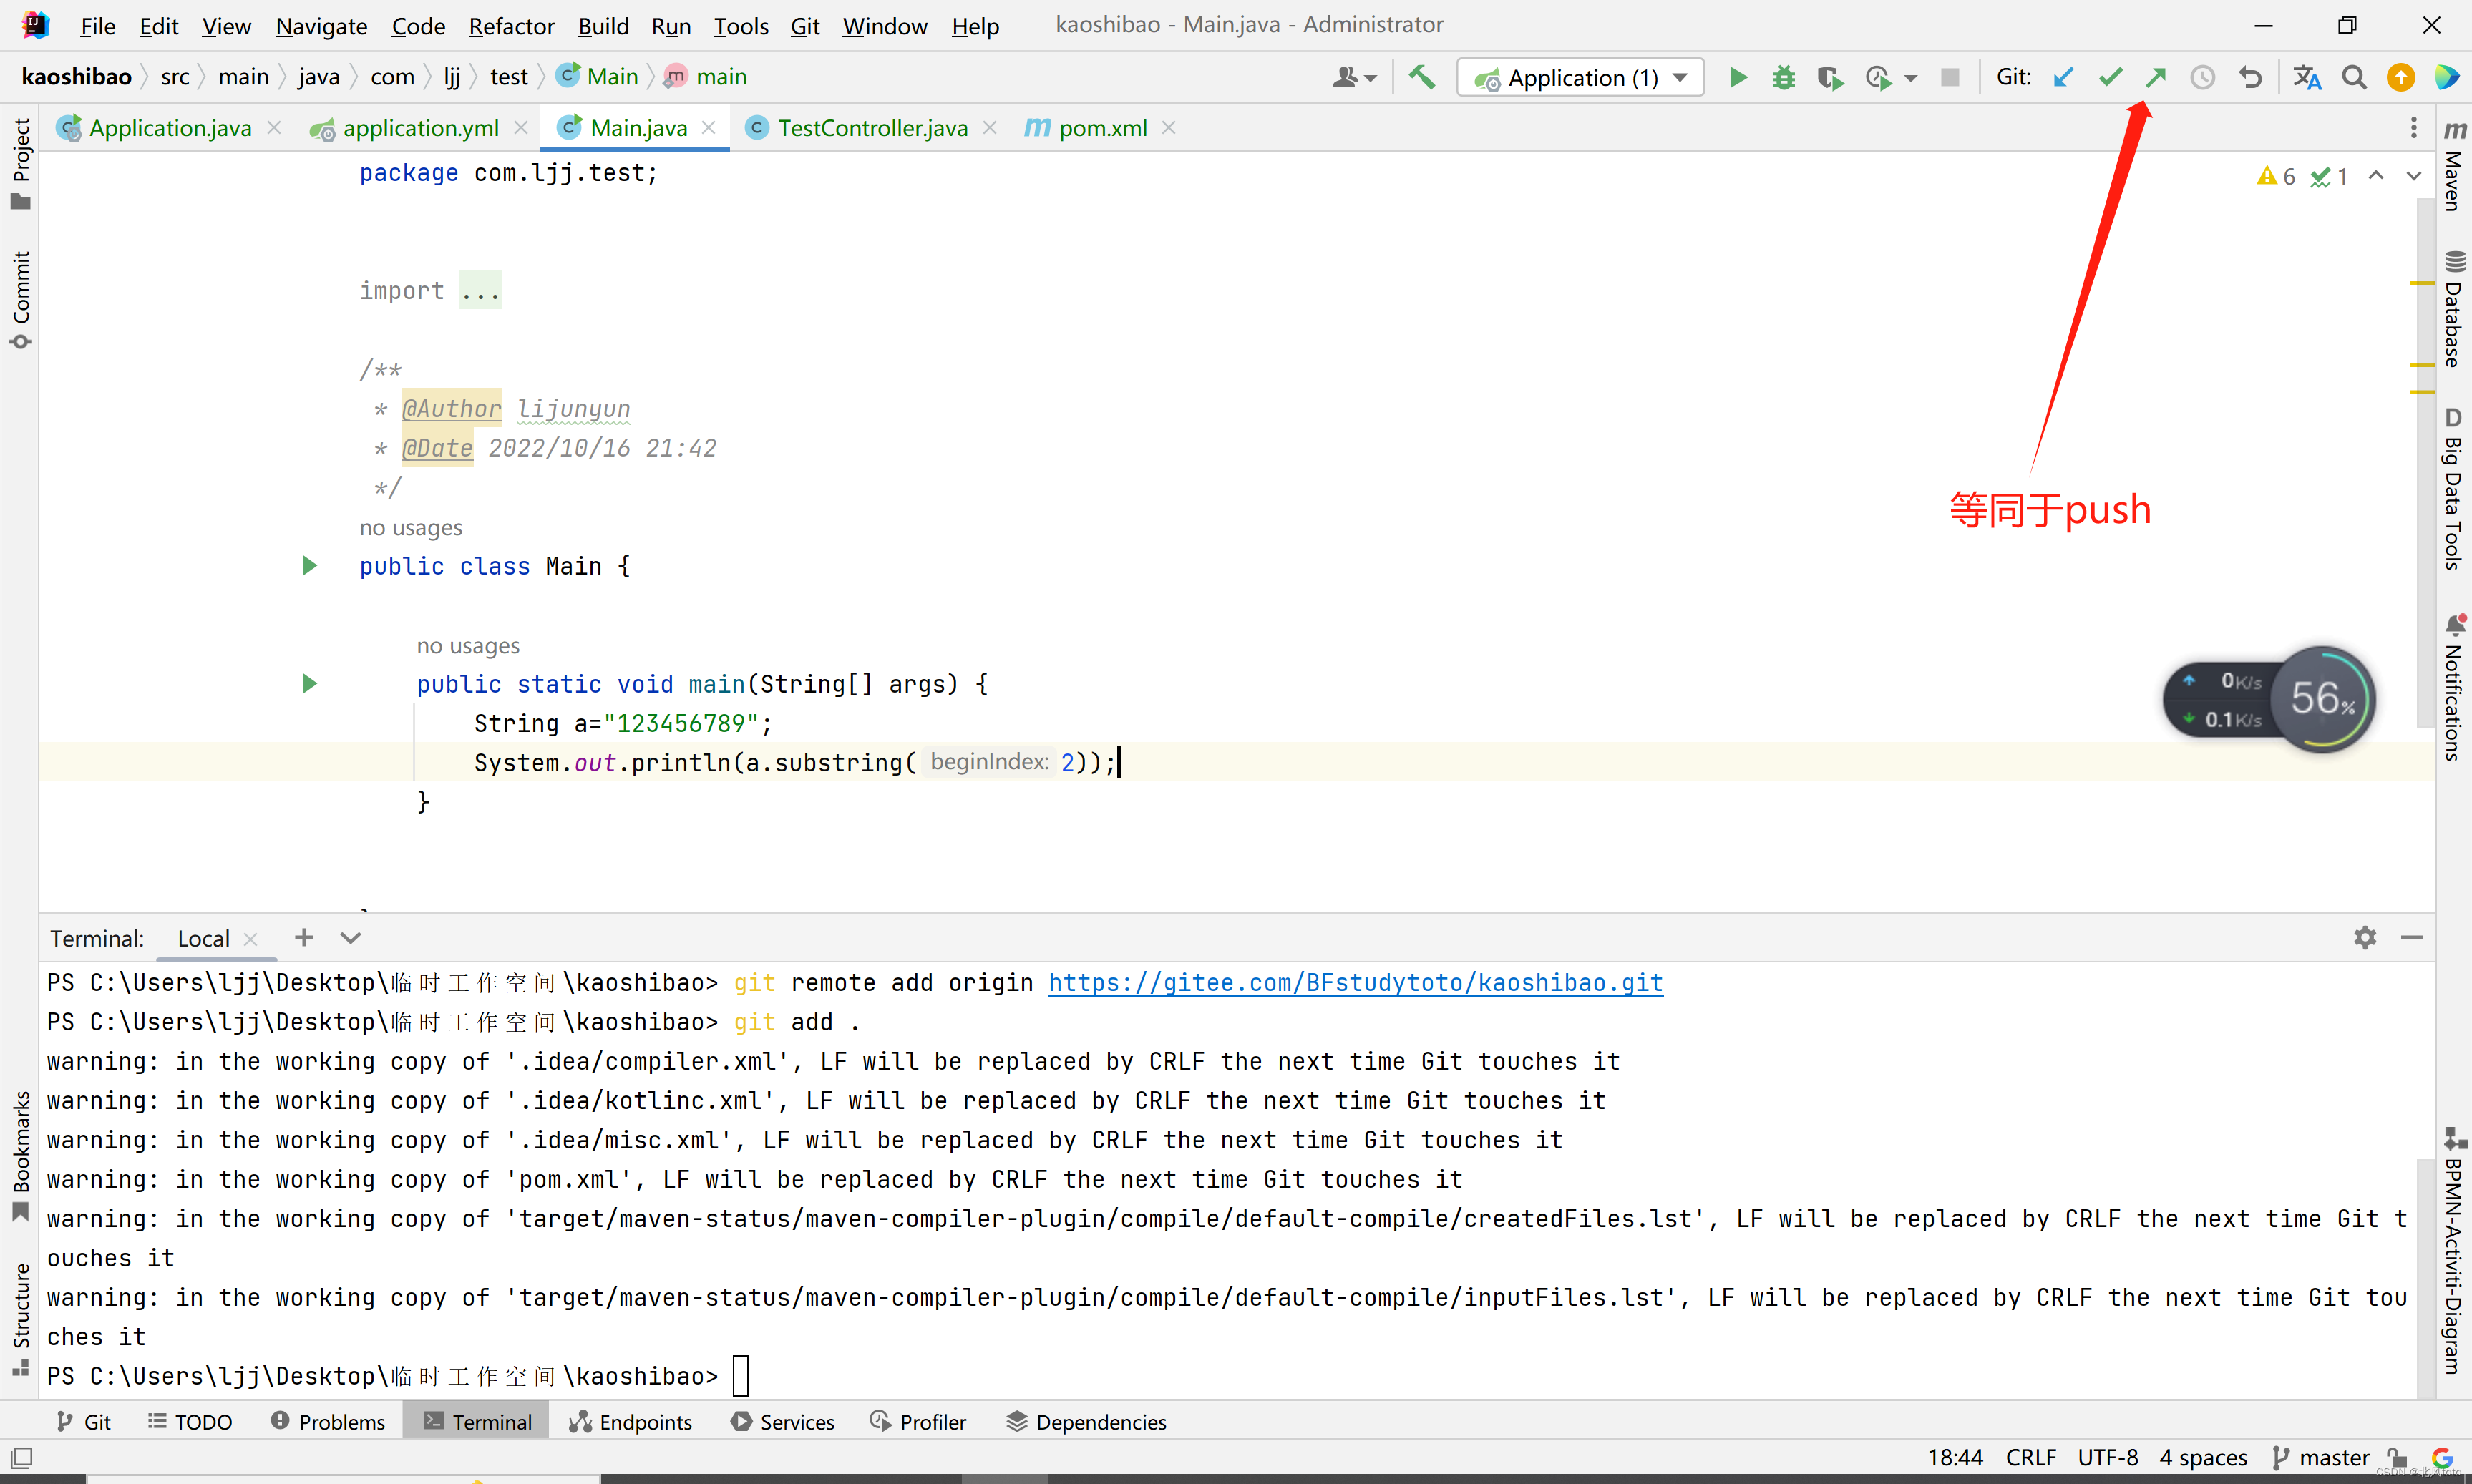Screen dimensions: 2472x1484
Task: Open Profiler tool window
Action: (918, 1421)
